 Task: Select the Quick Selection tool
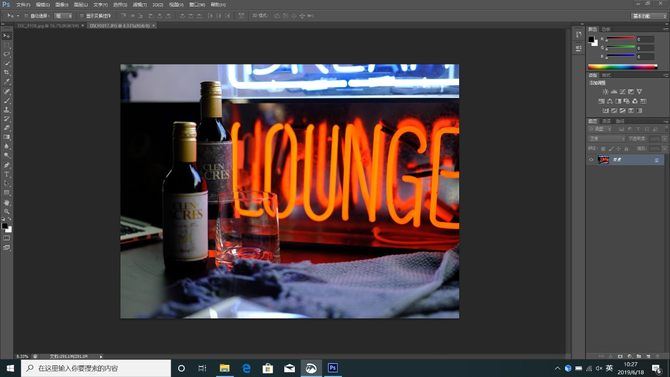pos(6,64)
